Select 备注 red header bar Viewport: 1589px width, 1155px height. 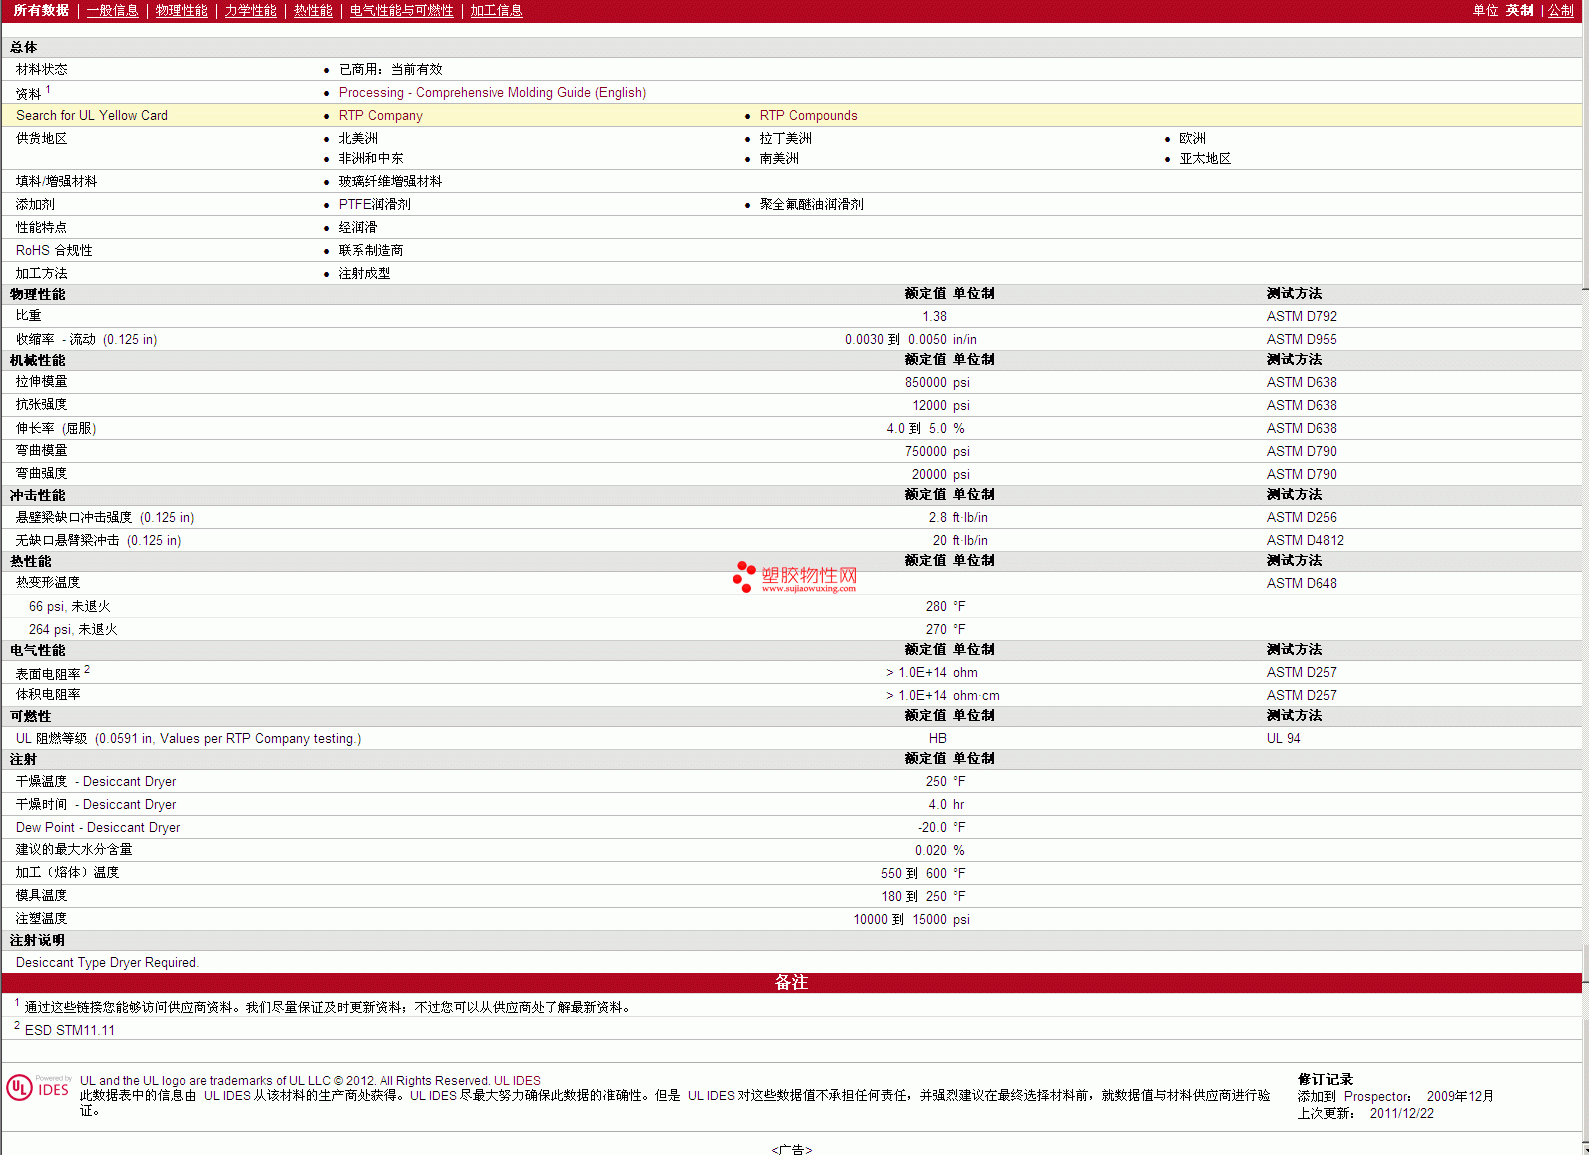791,983
